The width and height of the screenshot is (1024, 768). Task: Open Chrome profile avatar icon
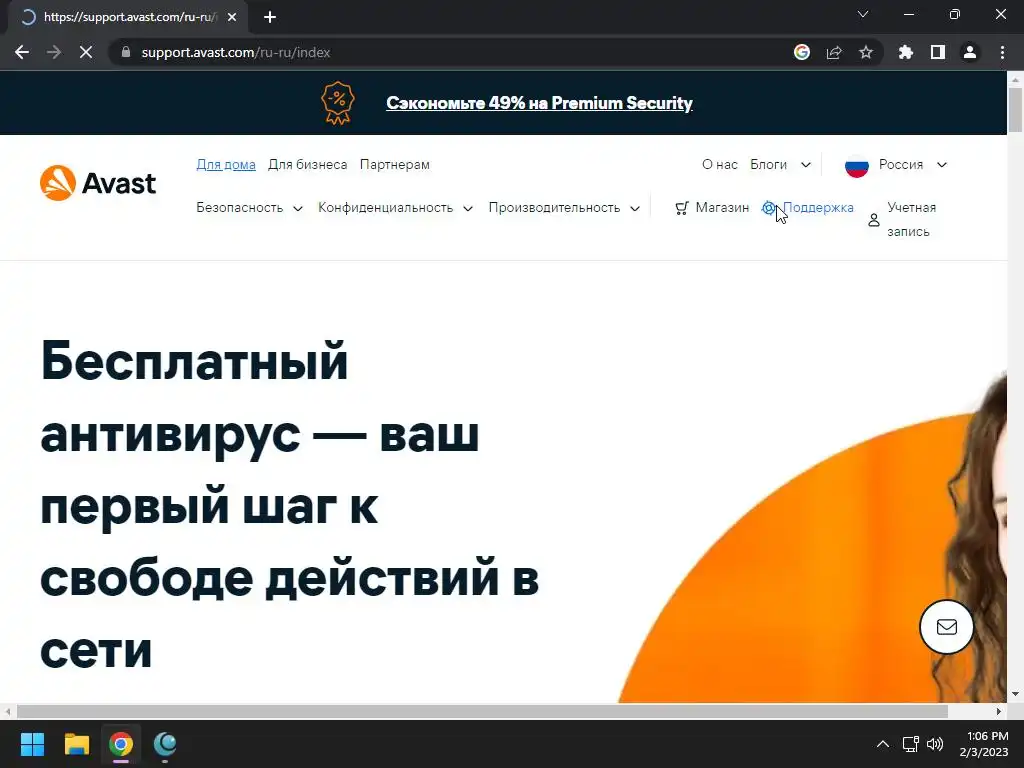point(970,52)
